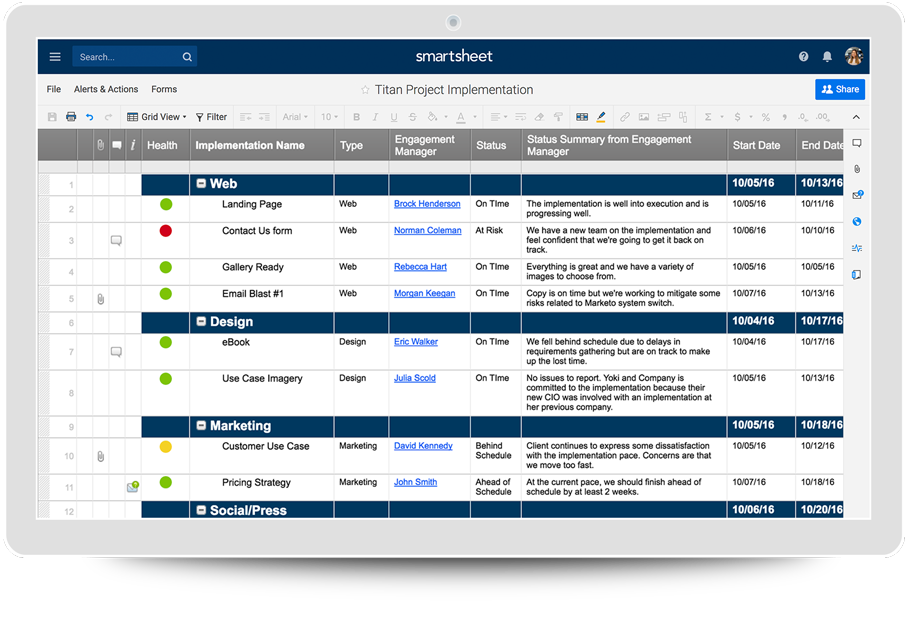This screenshot has width=908, height=640.
Task: Open the comments panel in right sidebar
Action: pos(857,143)
